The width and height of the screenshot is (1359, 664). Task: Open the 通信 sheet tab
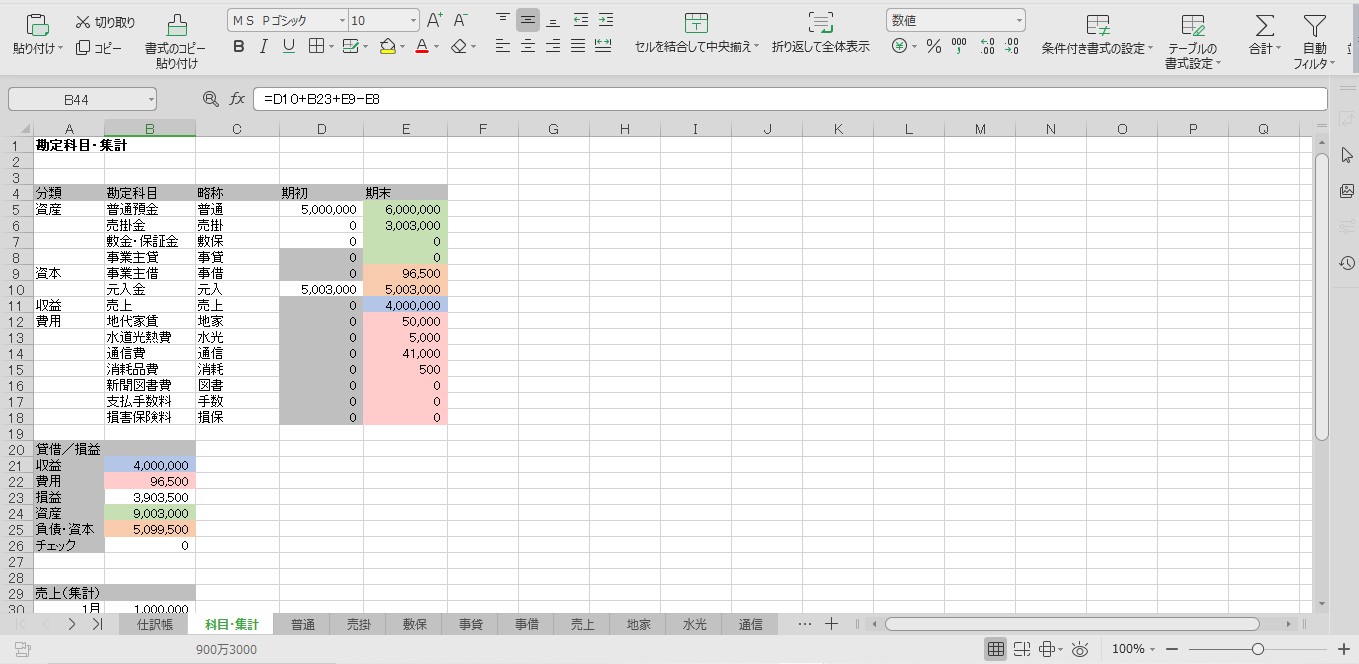[751, 624]
